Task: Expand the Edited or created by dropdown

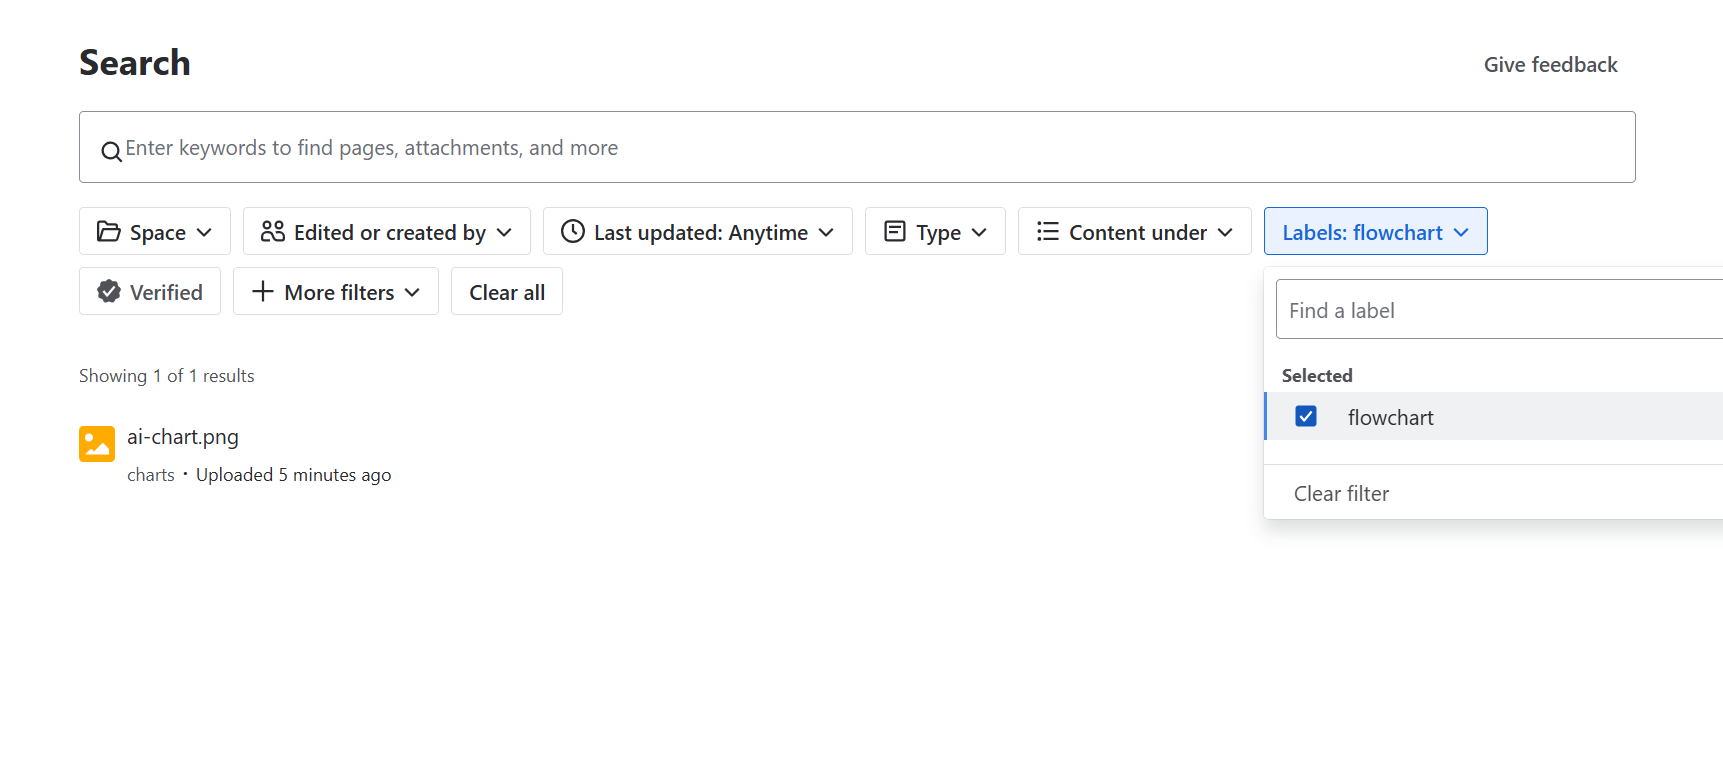Action: coord(387,232)
